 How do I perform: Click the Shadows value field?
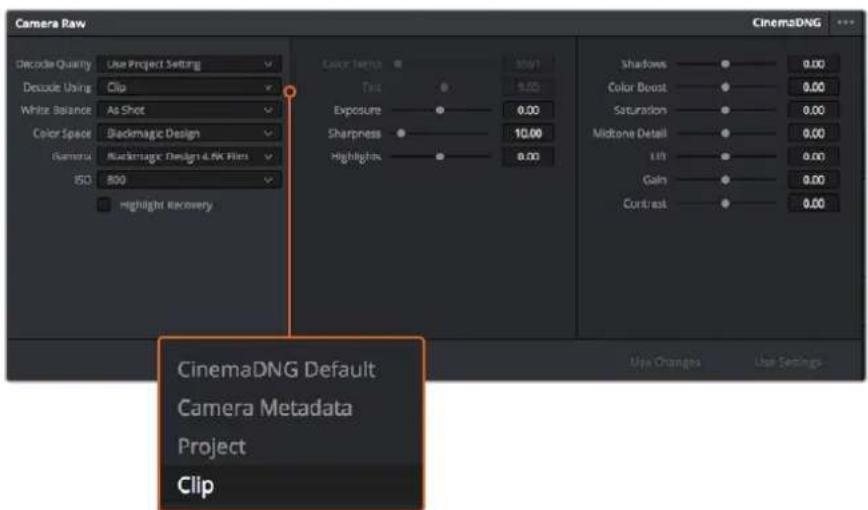pyautogui.click(x=813, y=64)
